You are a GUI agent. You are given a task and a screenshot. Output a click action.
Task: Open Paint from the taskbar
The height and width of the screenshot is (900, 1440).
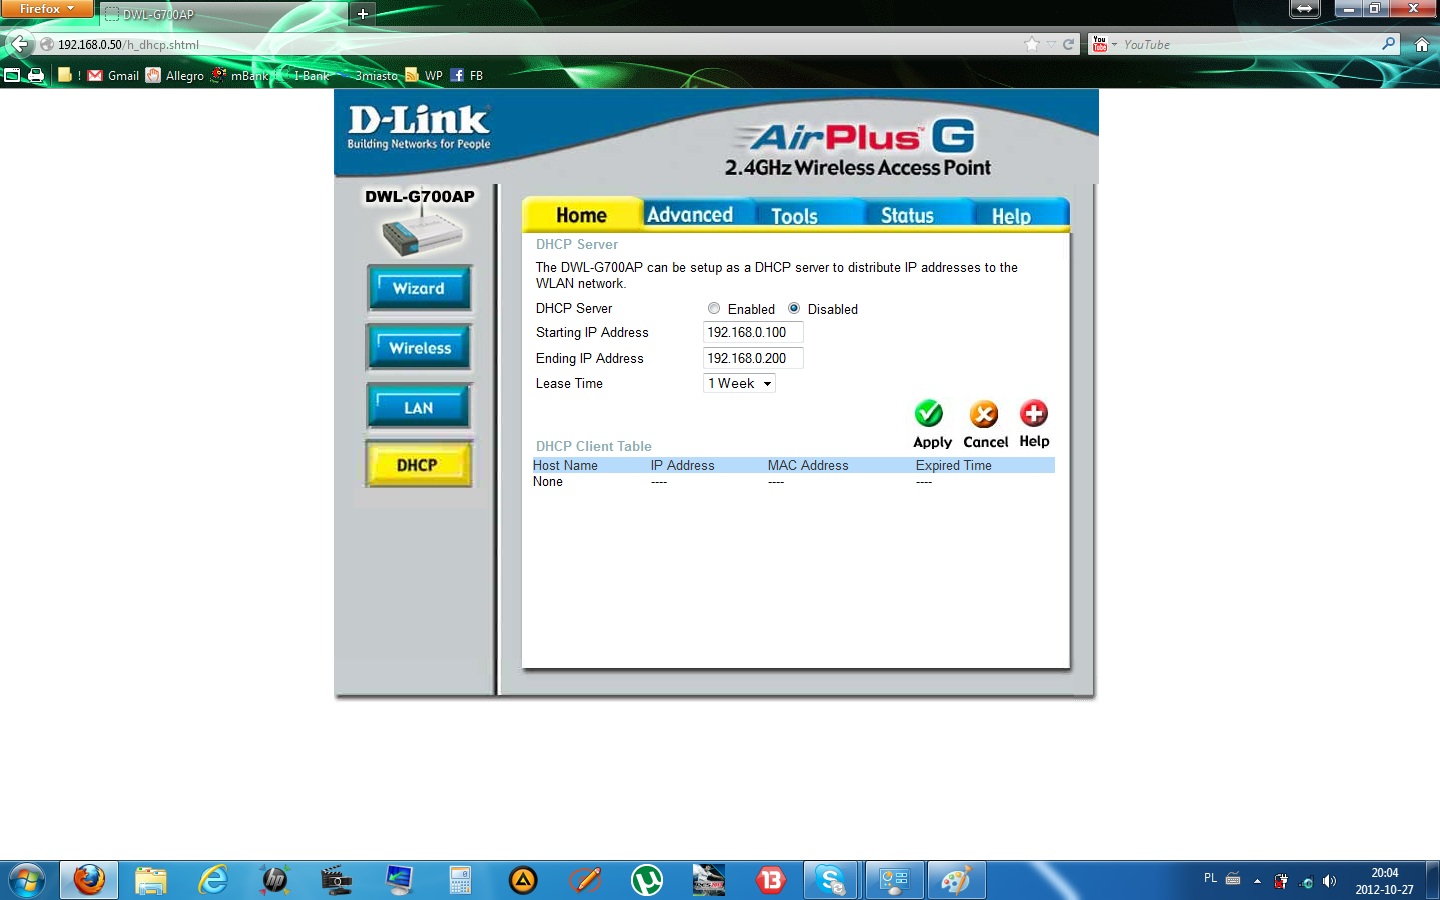click(x=956, y=880)
